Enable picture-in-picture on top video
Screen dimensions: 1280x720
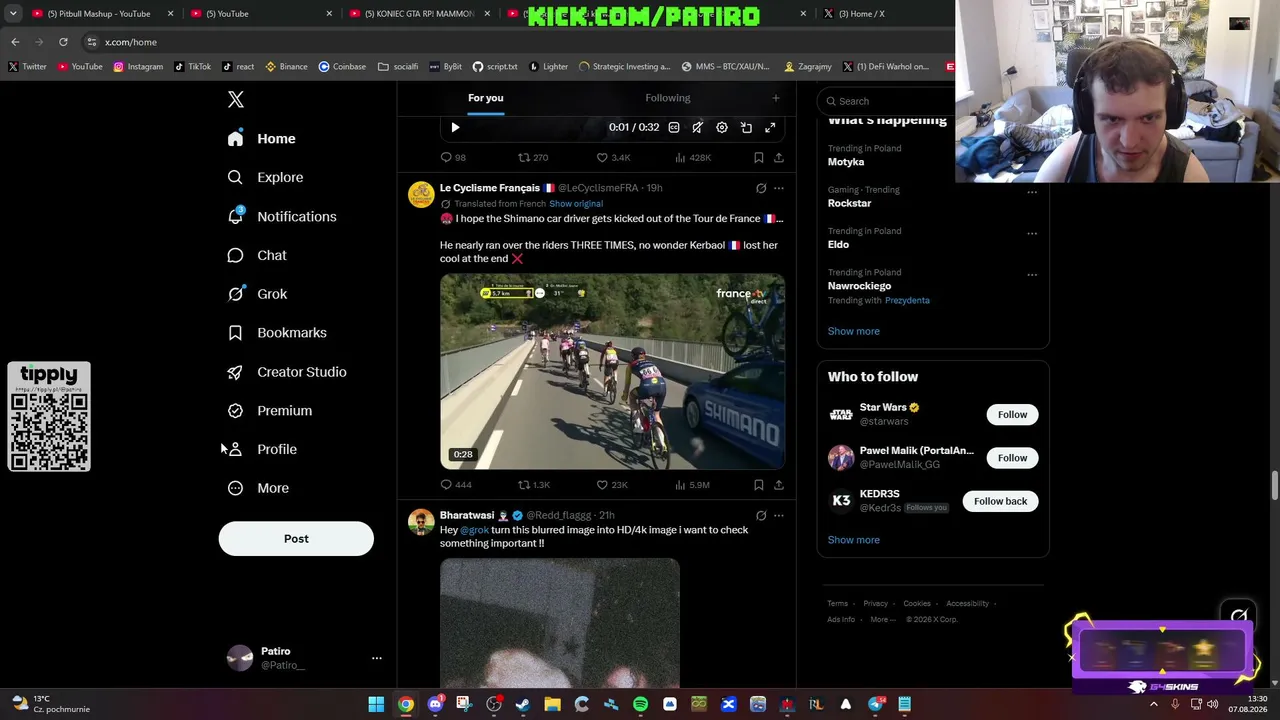pos(746,128)
